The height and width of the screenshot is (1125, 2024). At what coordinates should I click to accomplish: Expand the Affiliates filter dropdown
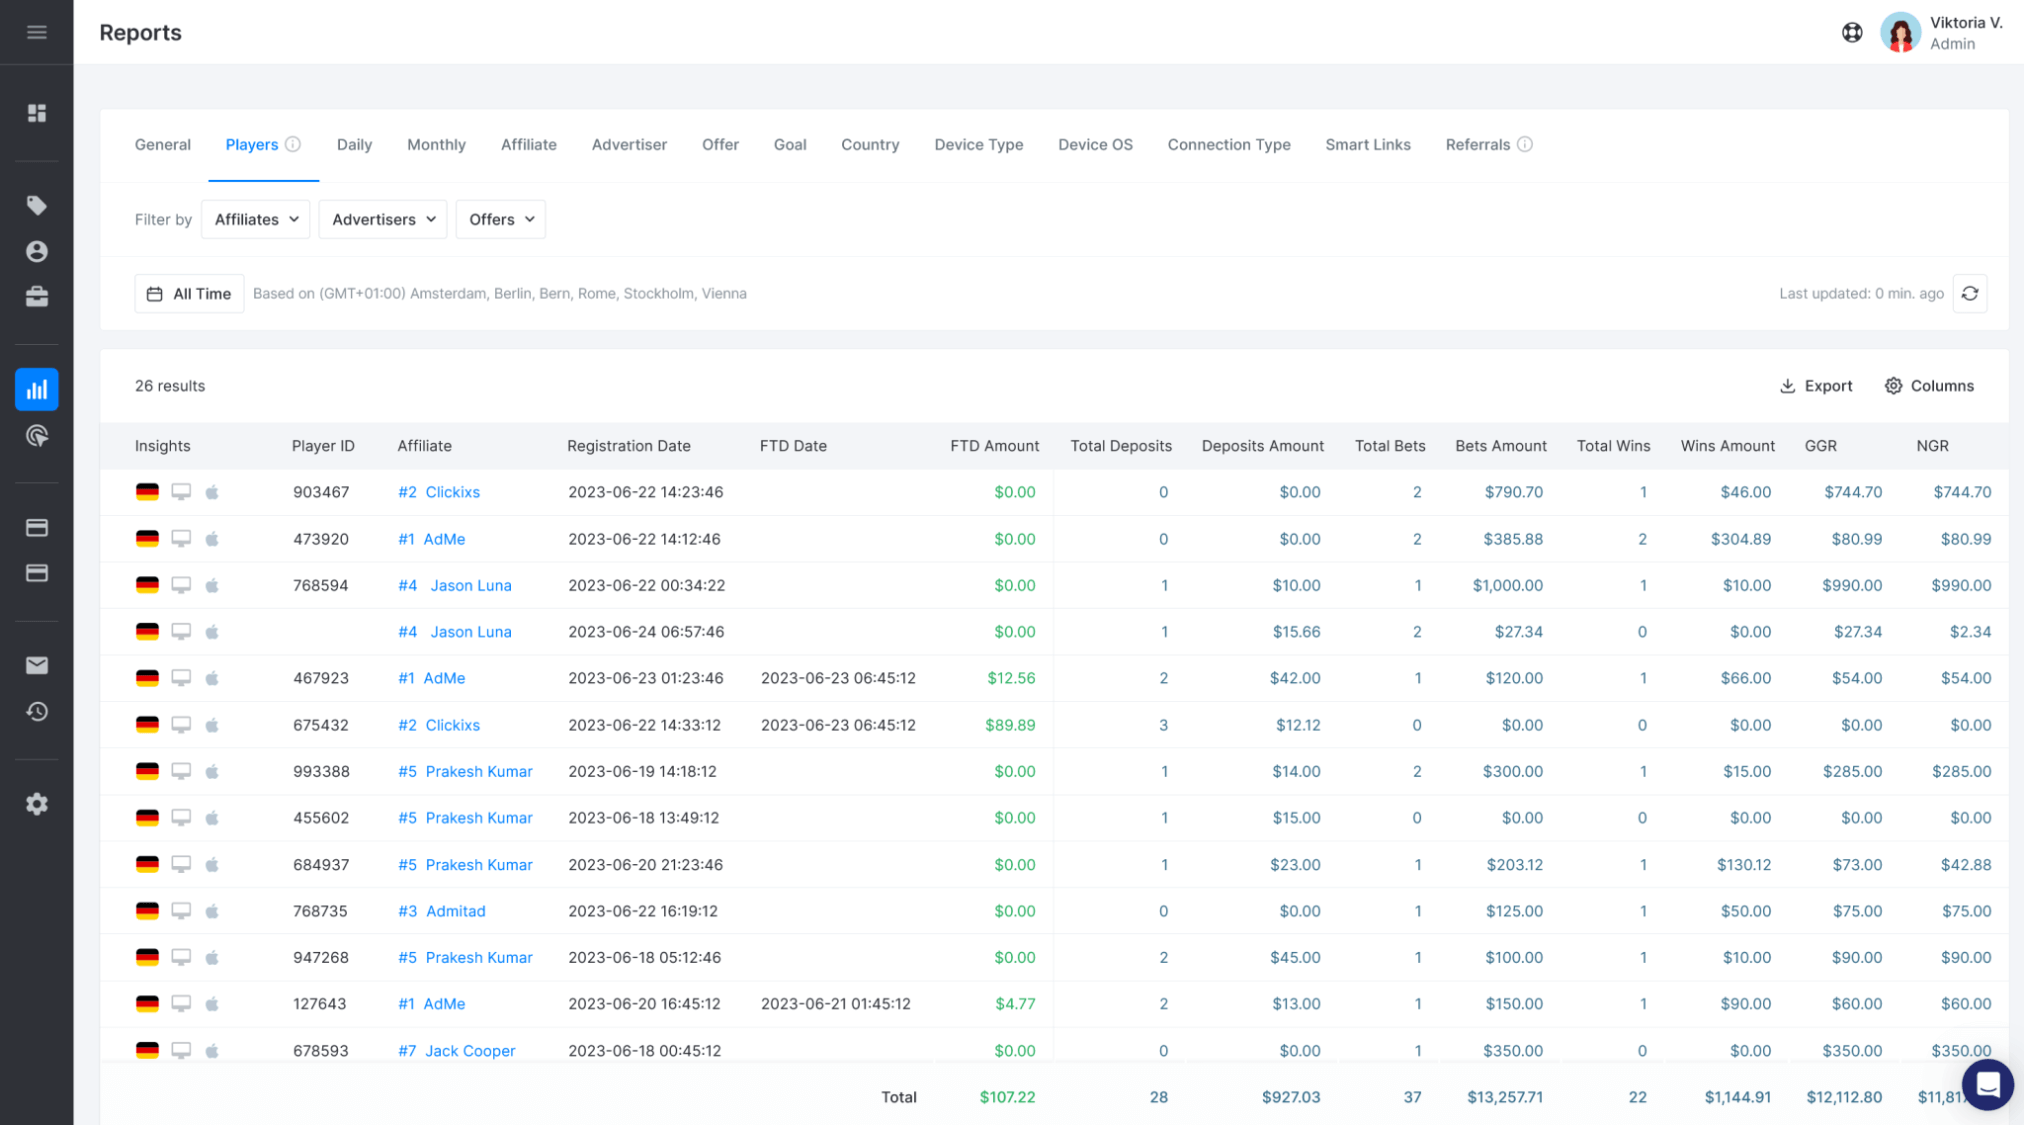256,219
